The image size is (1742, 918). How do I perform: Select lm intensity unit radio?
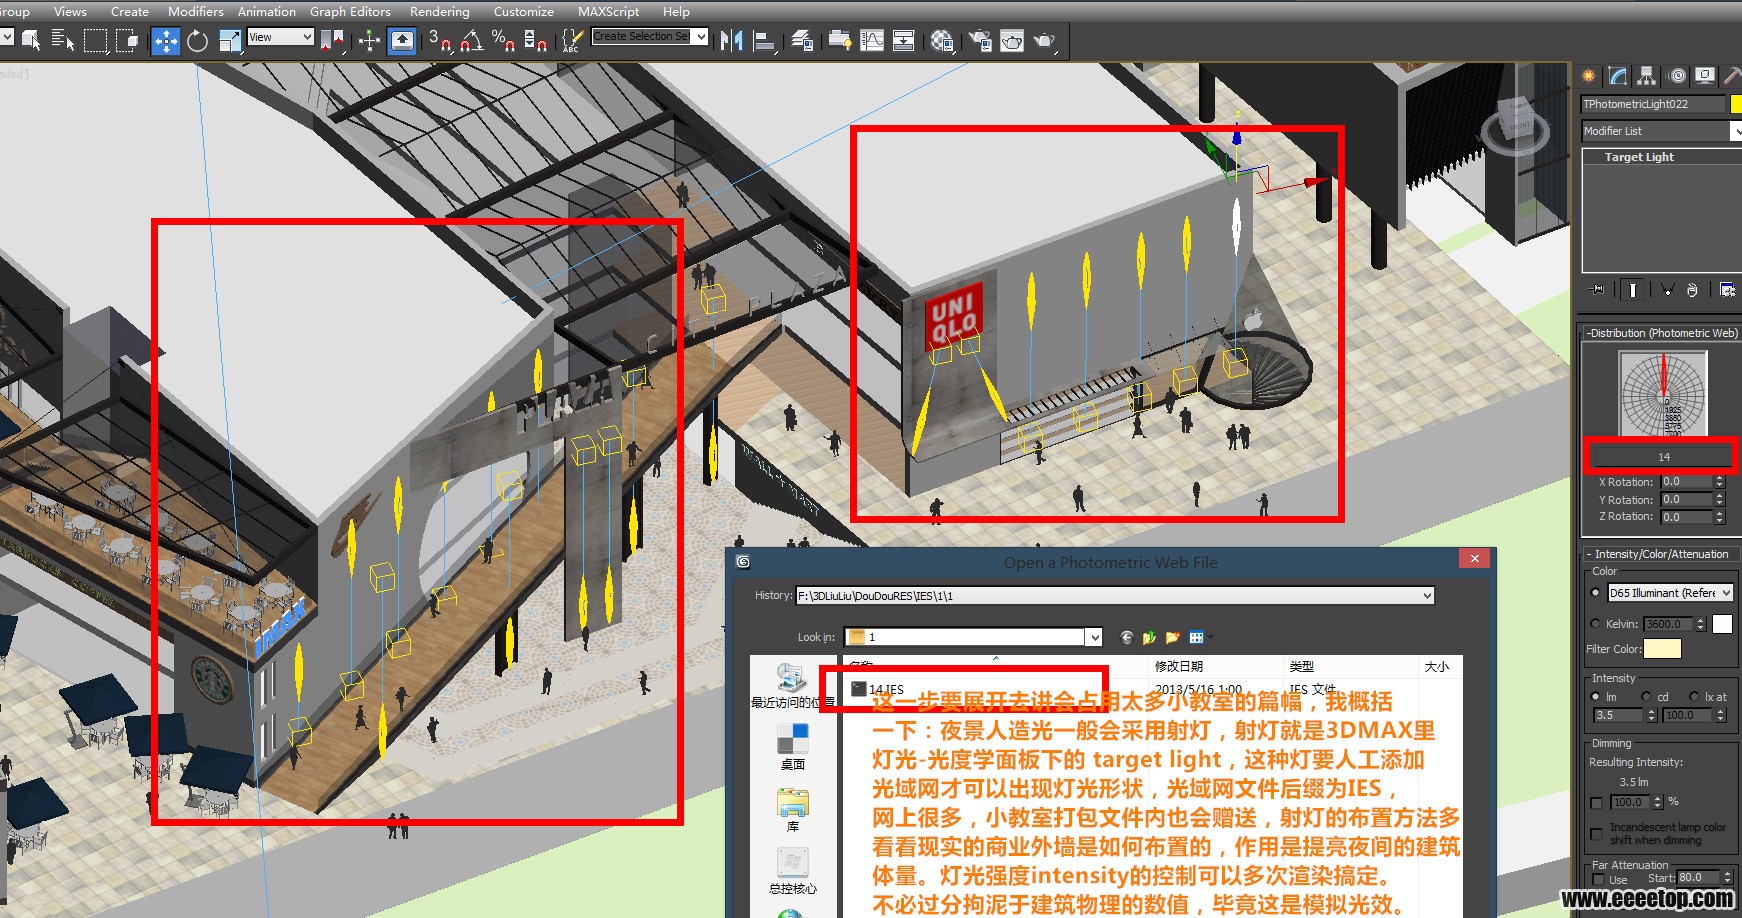click(1596, 697)
